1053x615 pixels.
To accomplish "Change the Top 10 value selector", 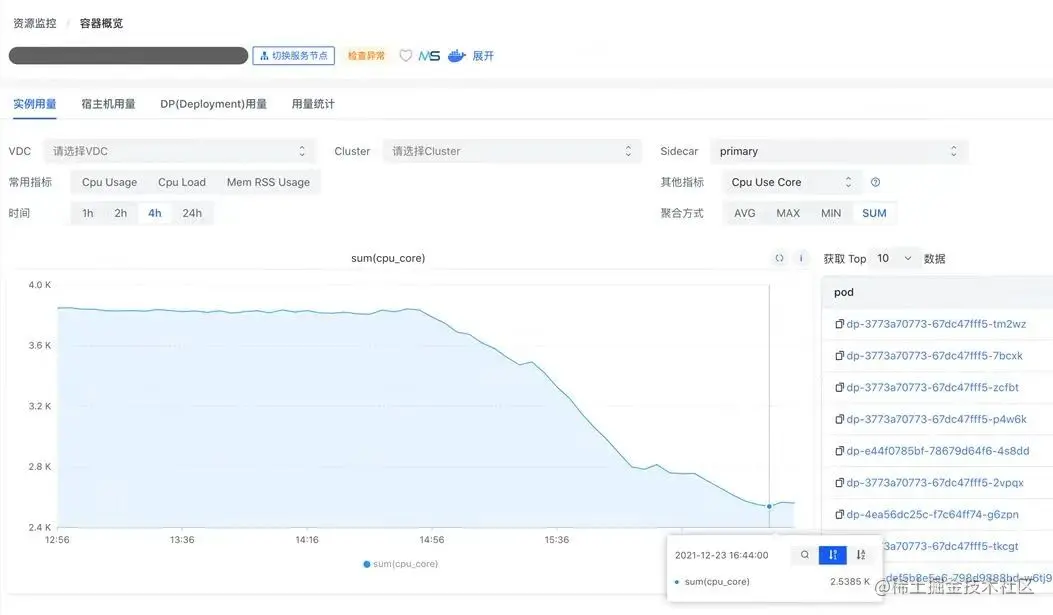I will click(x=894, y=257).
